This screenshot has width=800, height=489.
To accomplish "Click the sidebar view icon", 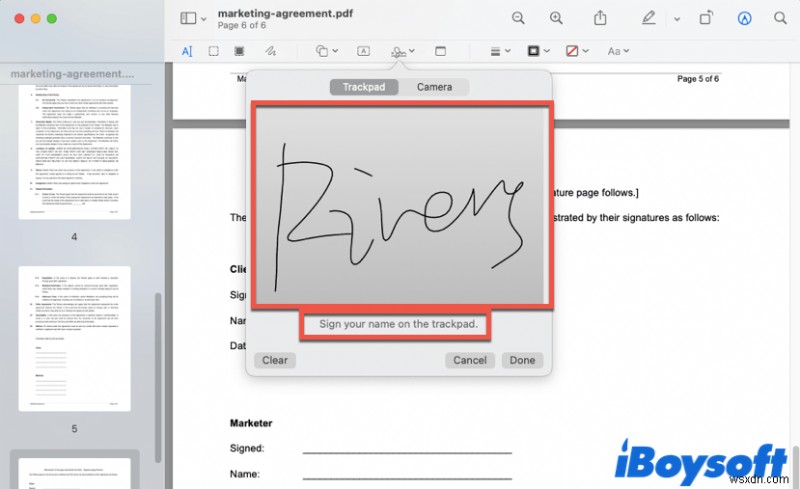I will click(188, 18).
